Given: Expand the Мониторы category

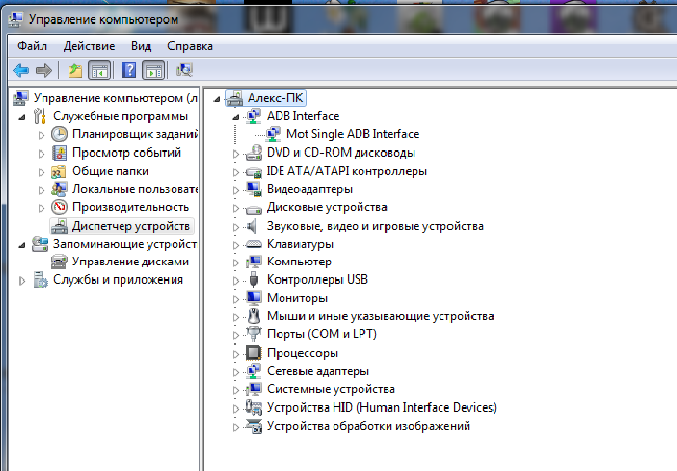Looking at the screenshot, I should (x=236, y=299).
